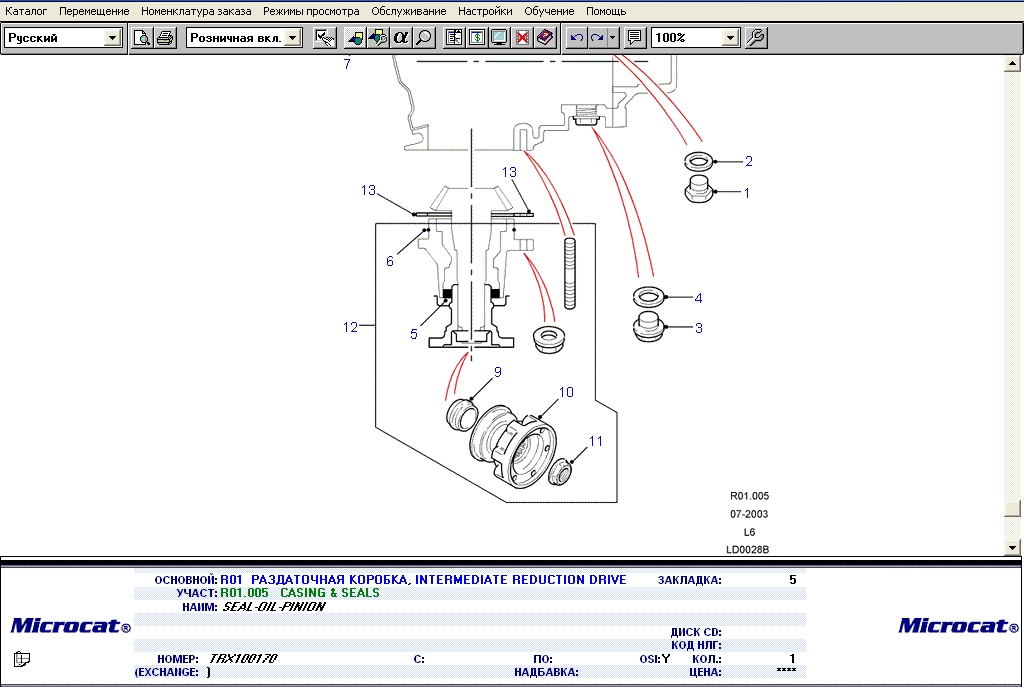Click the SEAL-OIL-PINION name text

[274, 607]
